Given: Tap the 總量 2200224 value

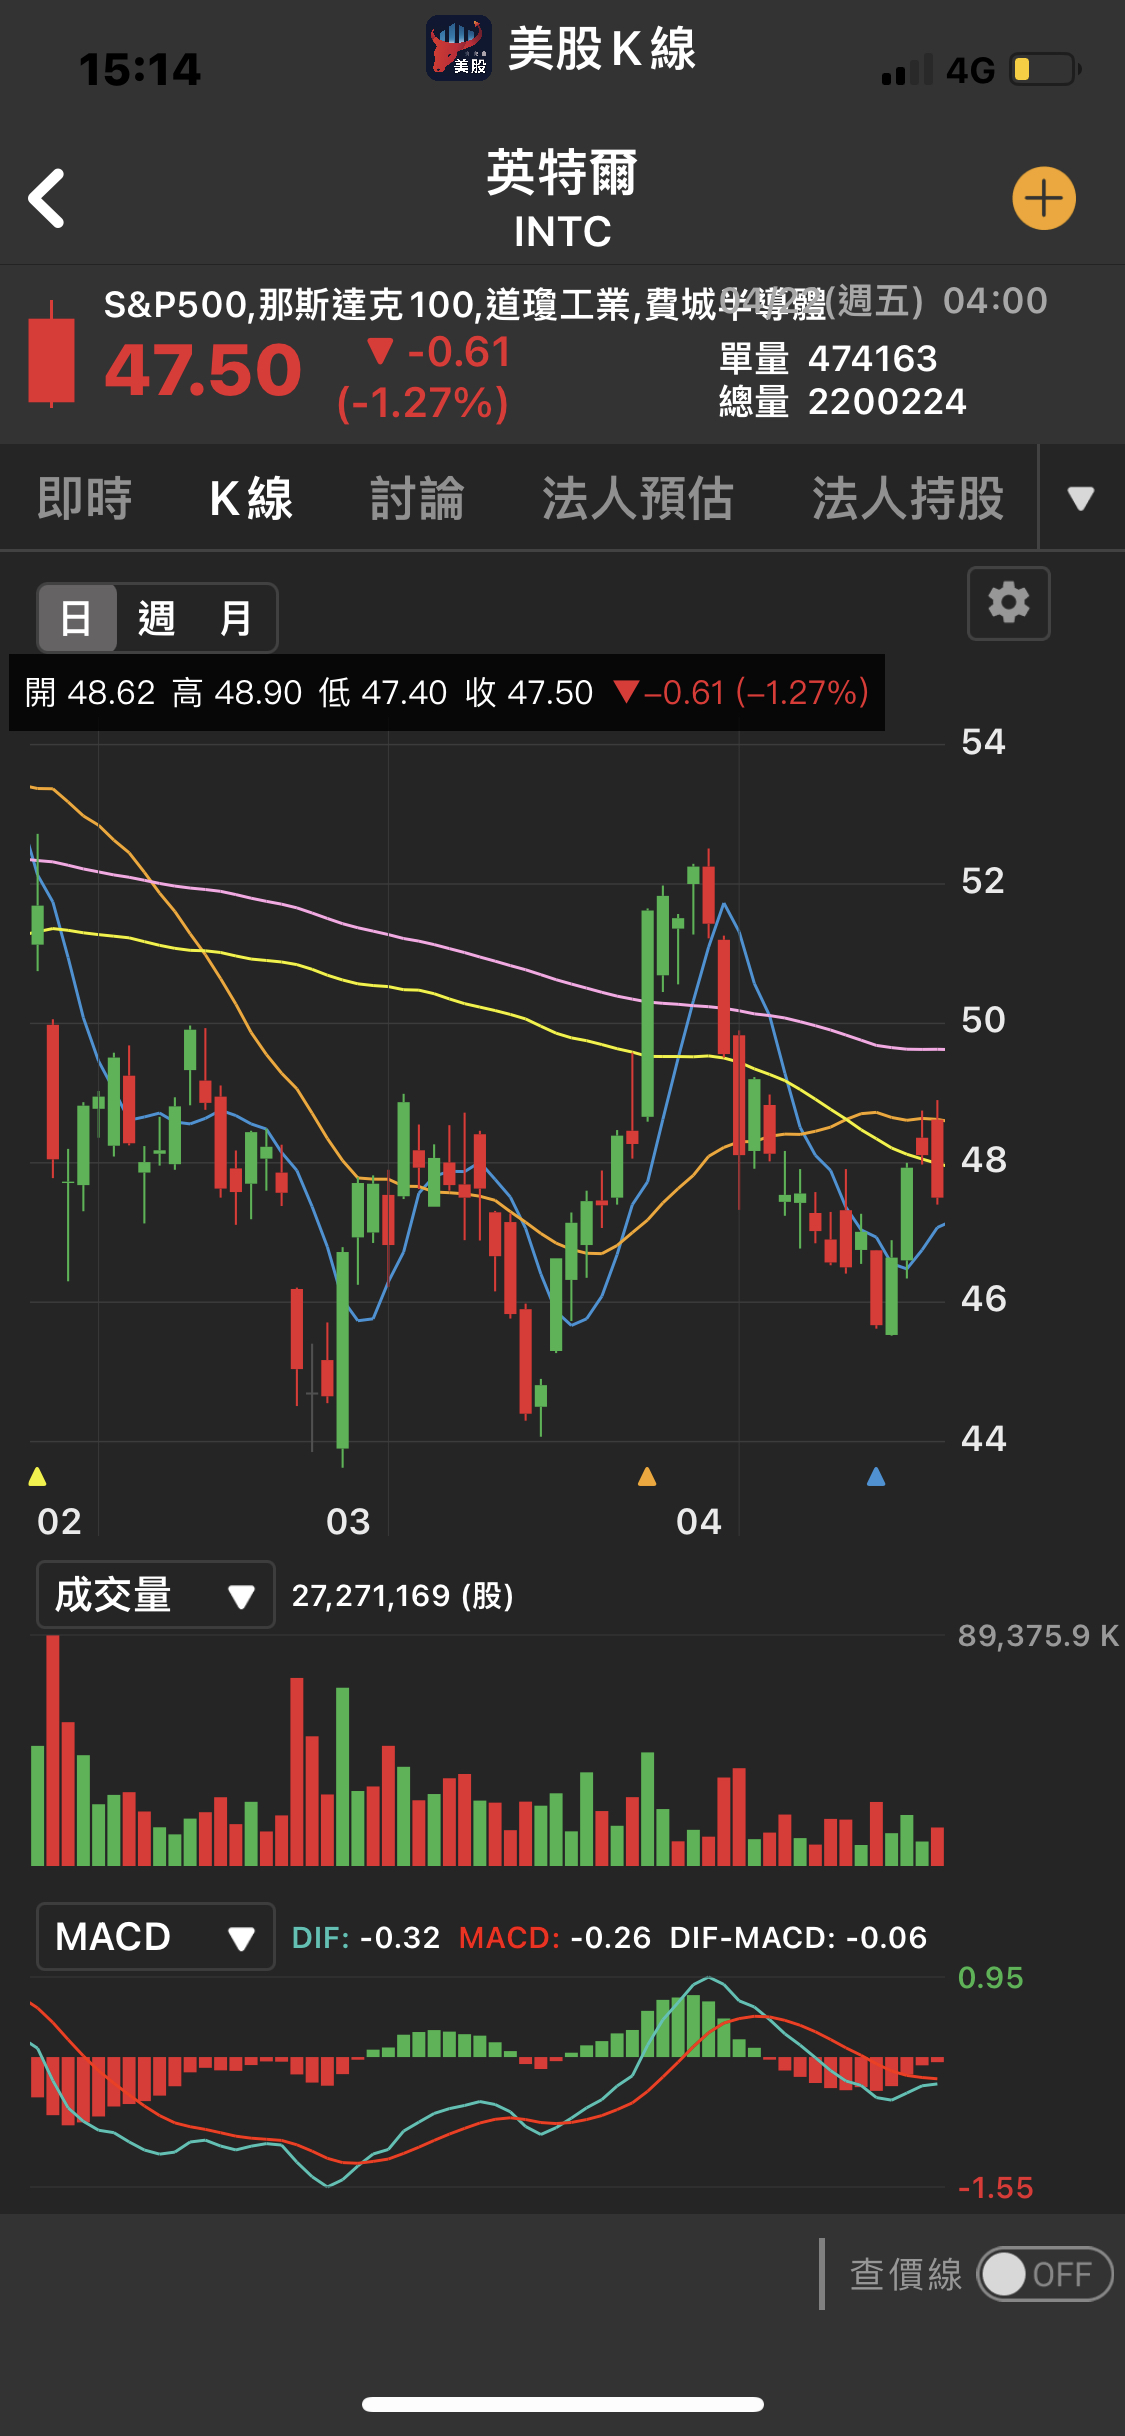Looking at the screenshot, I should point(843,401).
